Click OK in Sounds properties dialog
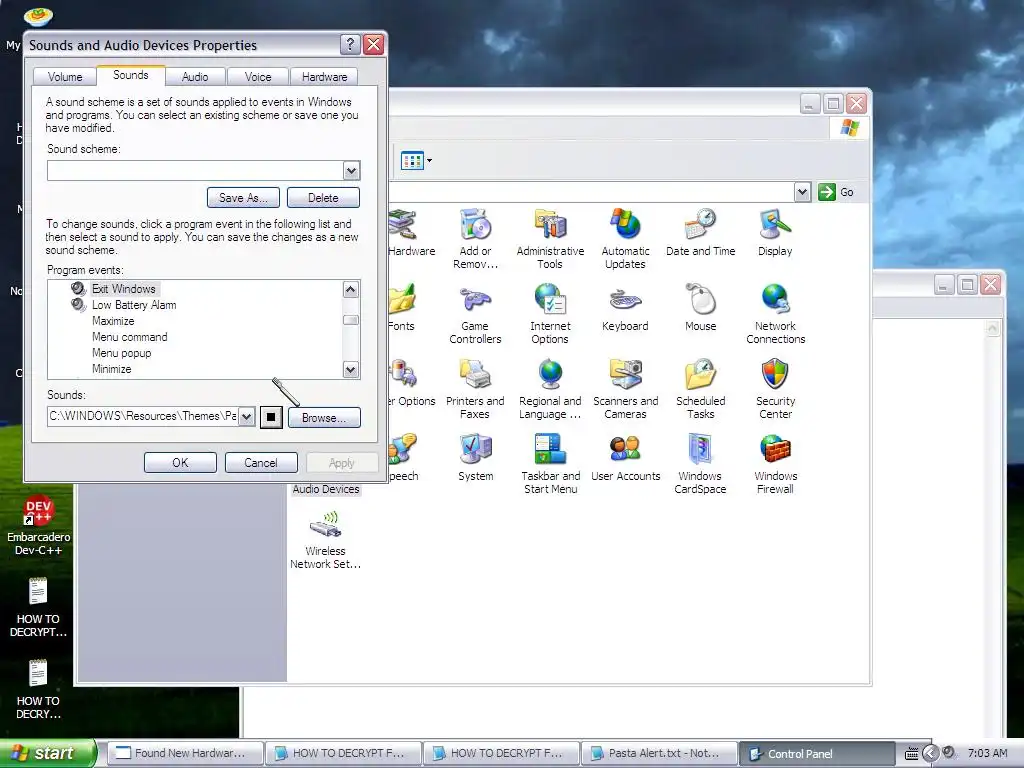 180,462
